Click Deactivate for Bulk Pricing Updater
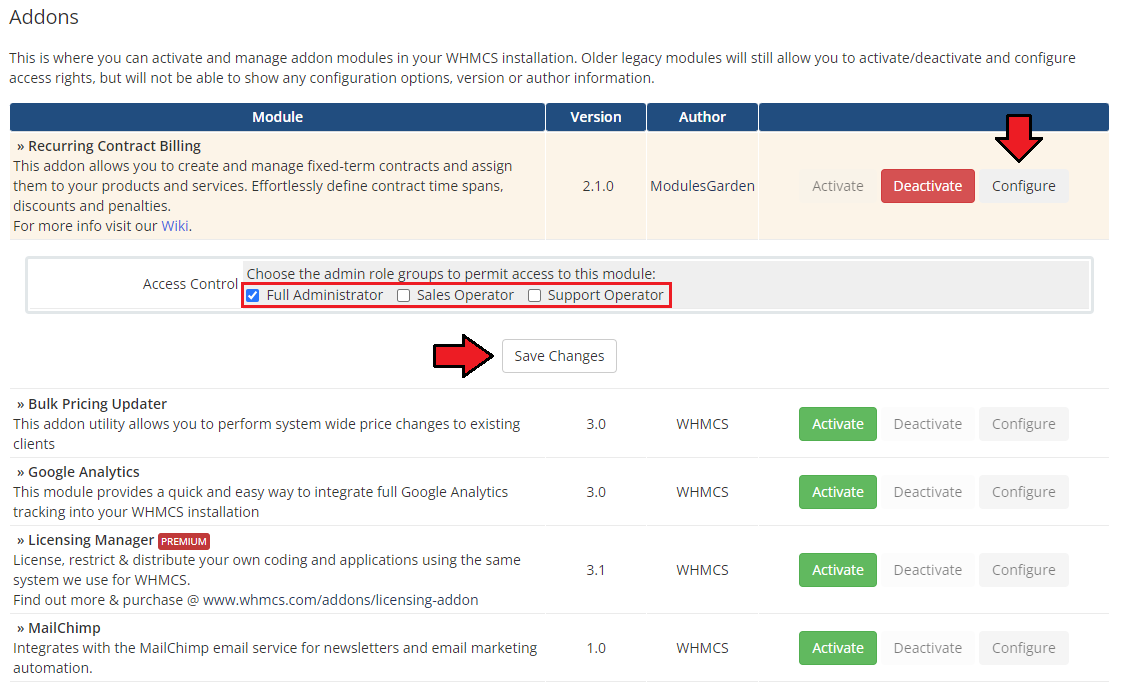This screenshot has width=1121, height=689. pyautogui.click(x=927, y=424)
